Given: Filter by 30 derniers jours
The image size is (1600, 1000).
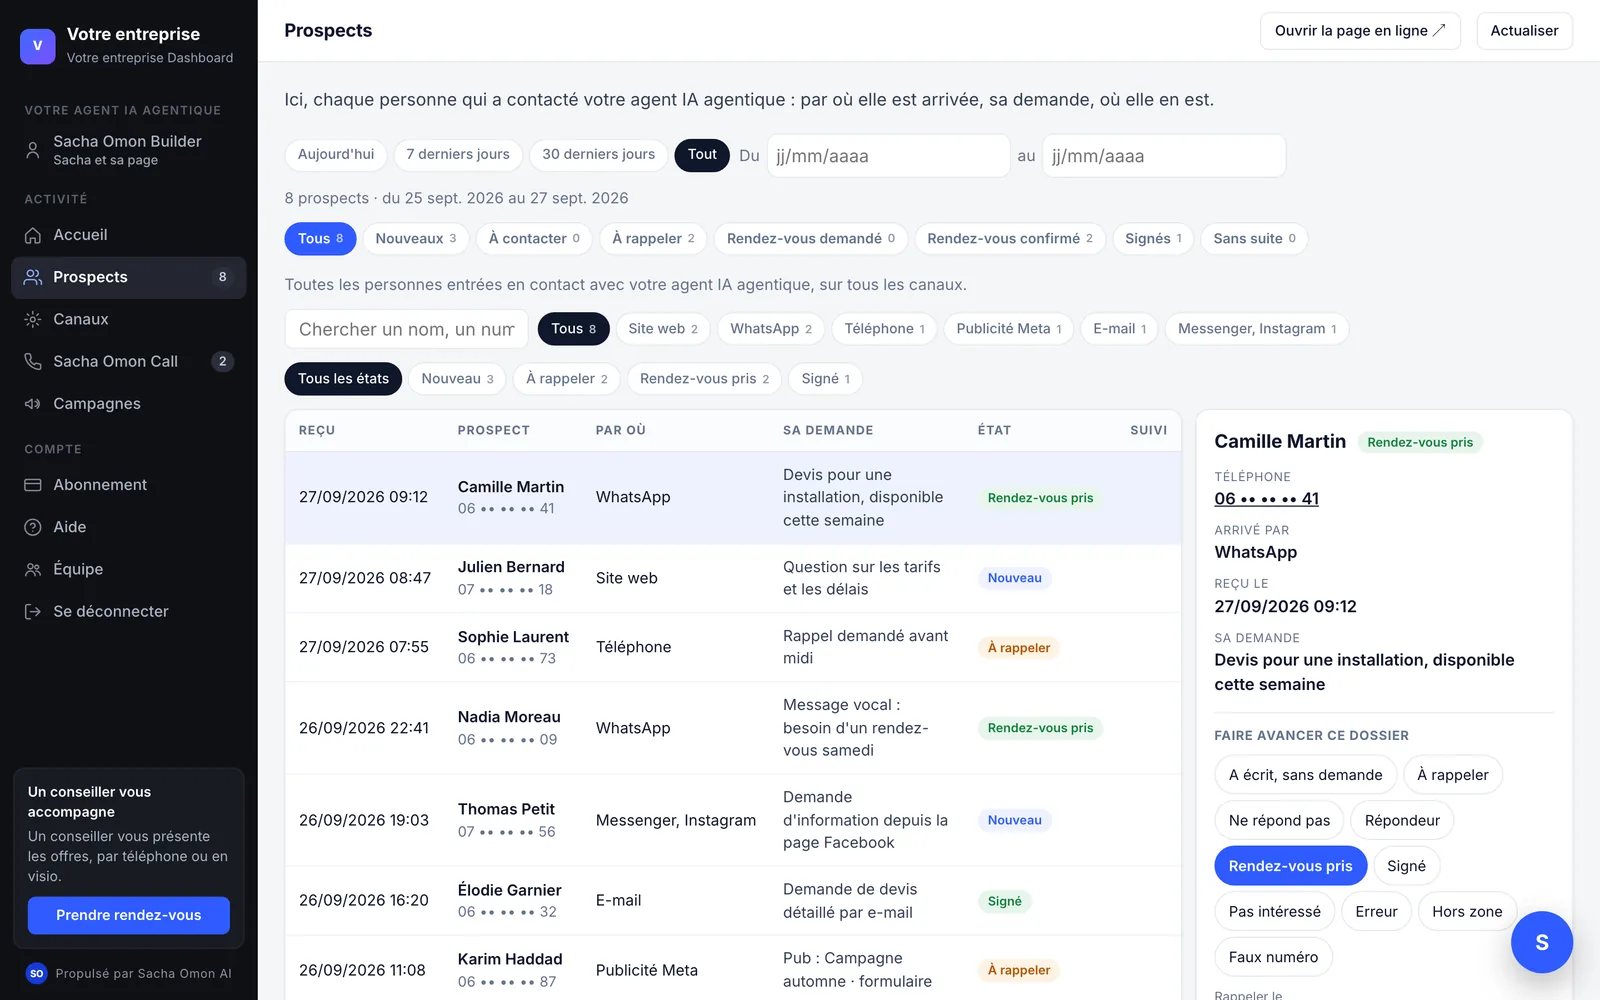Looking at the screenshot, I should pyautogui.click(x=598, y=155).
